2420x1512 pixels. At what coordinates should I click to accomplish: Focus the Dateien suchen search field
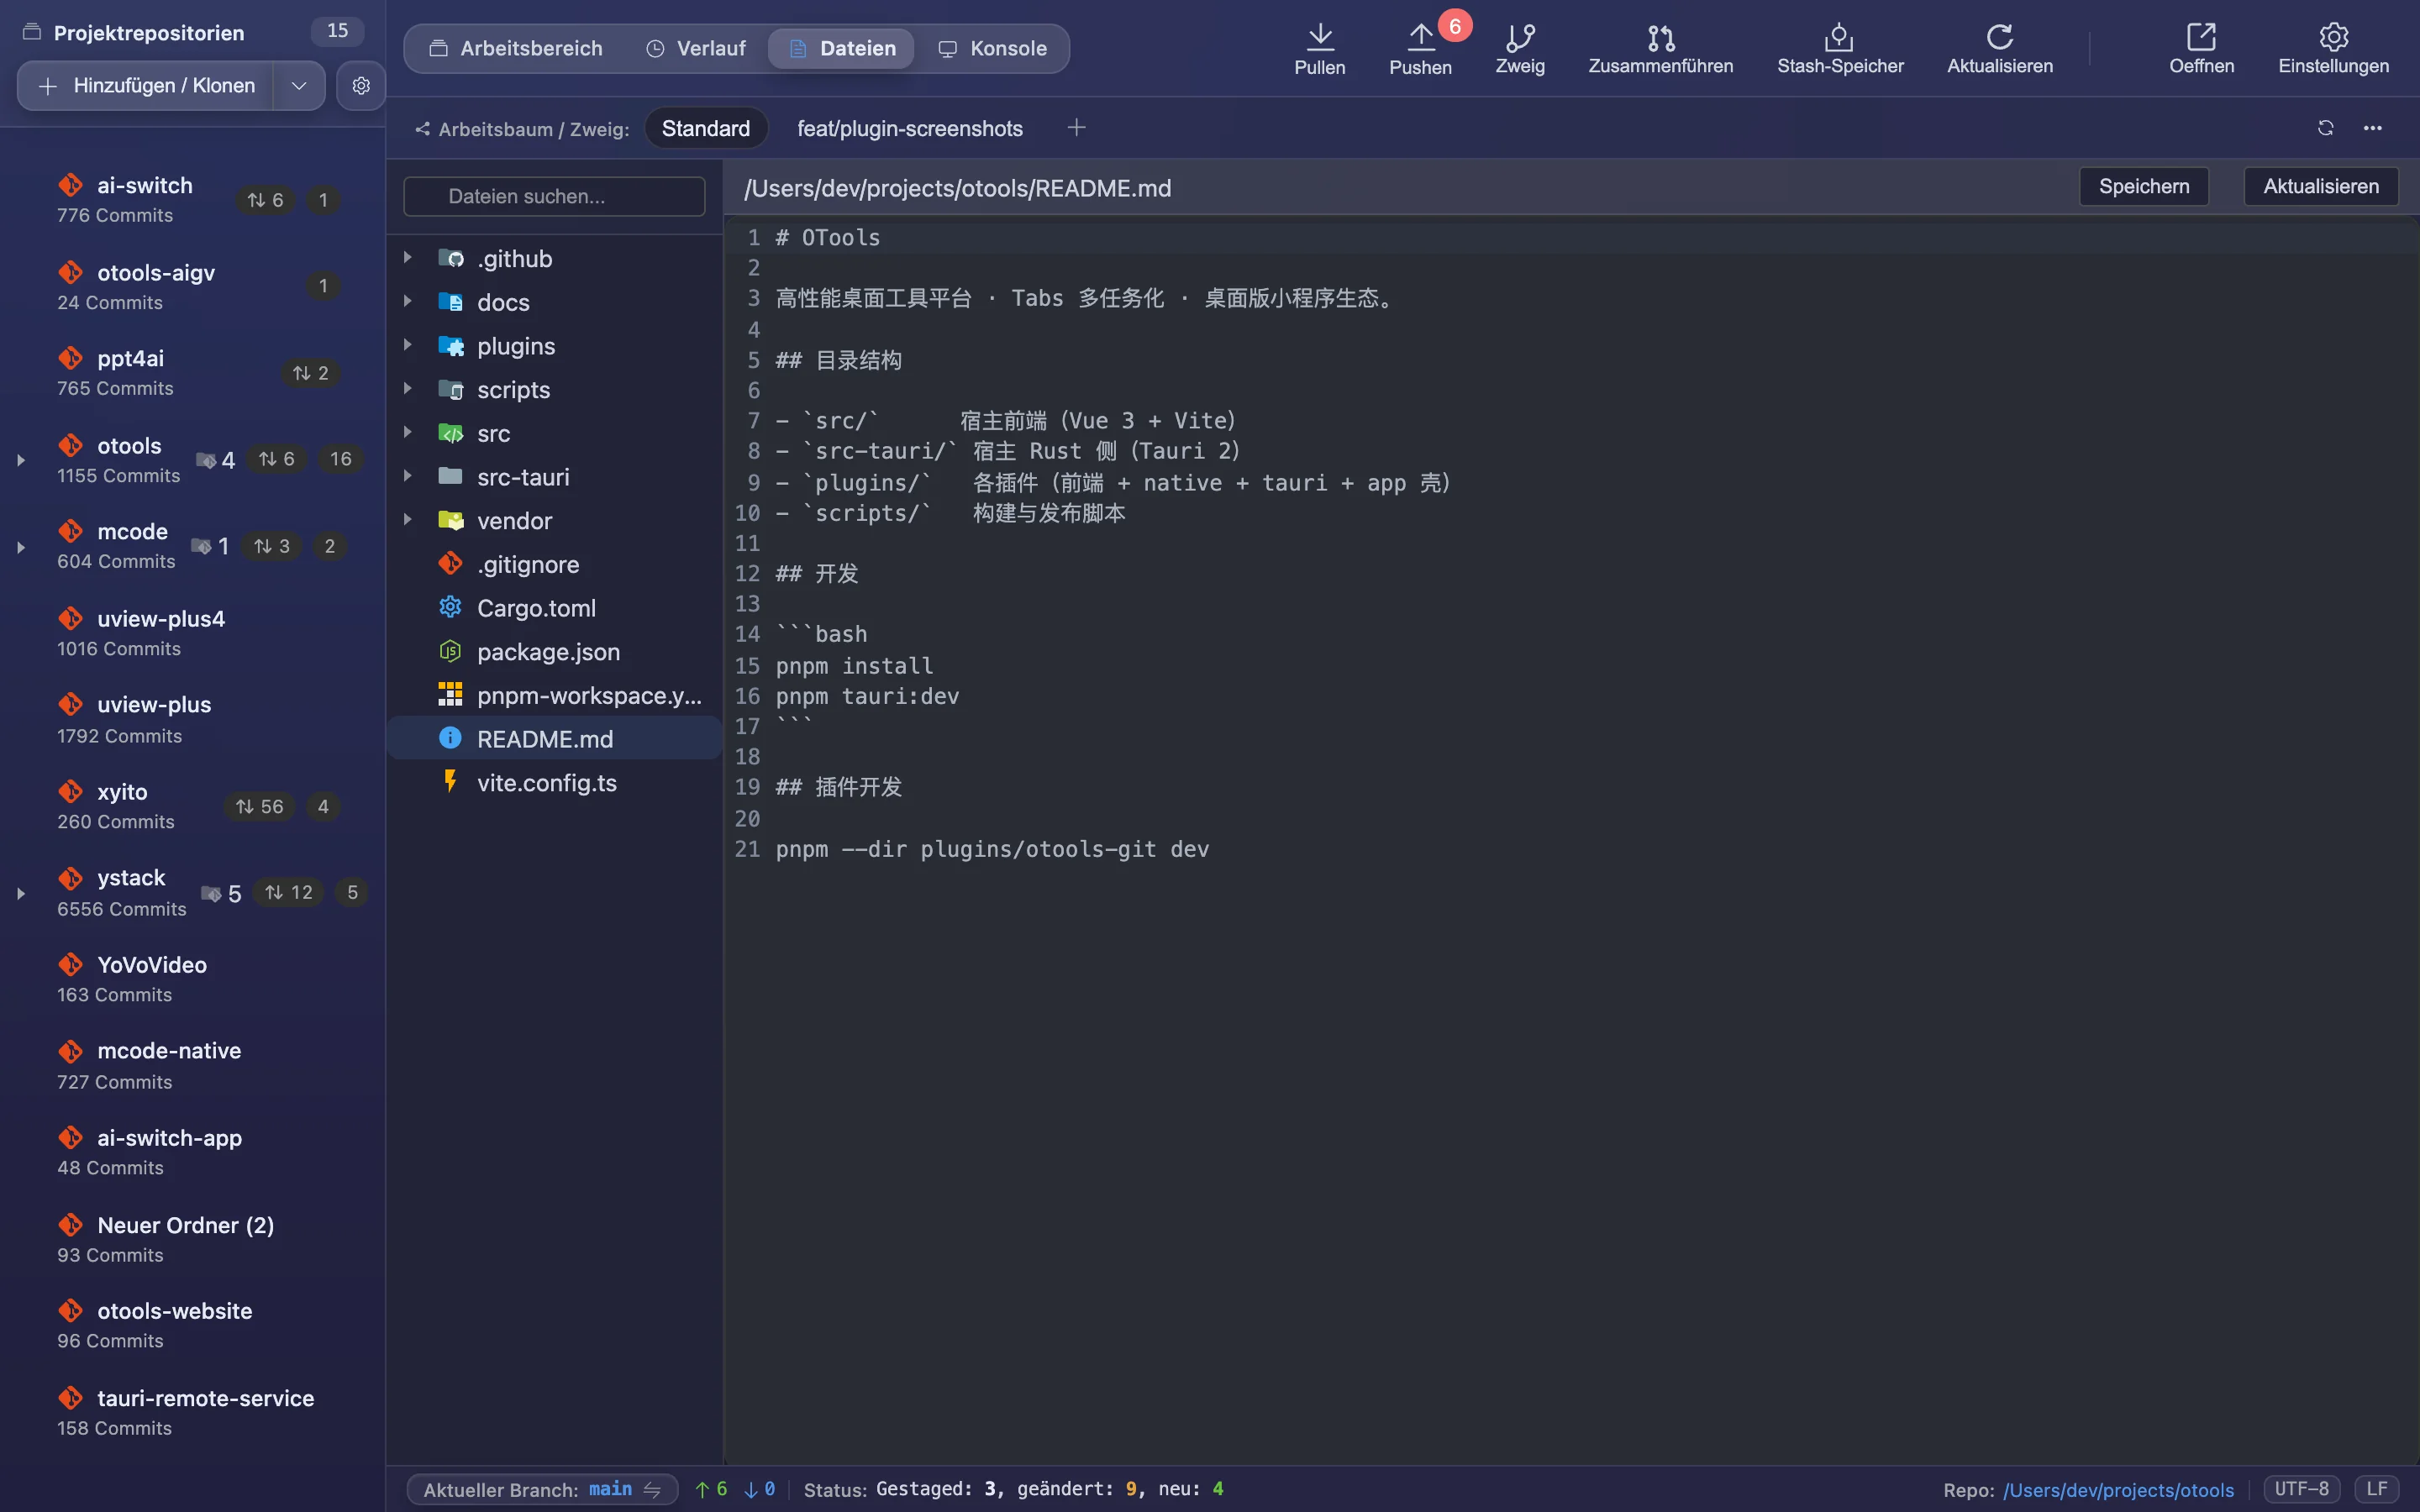pyautogui.click(x=554, y=196)
